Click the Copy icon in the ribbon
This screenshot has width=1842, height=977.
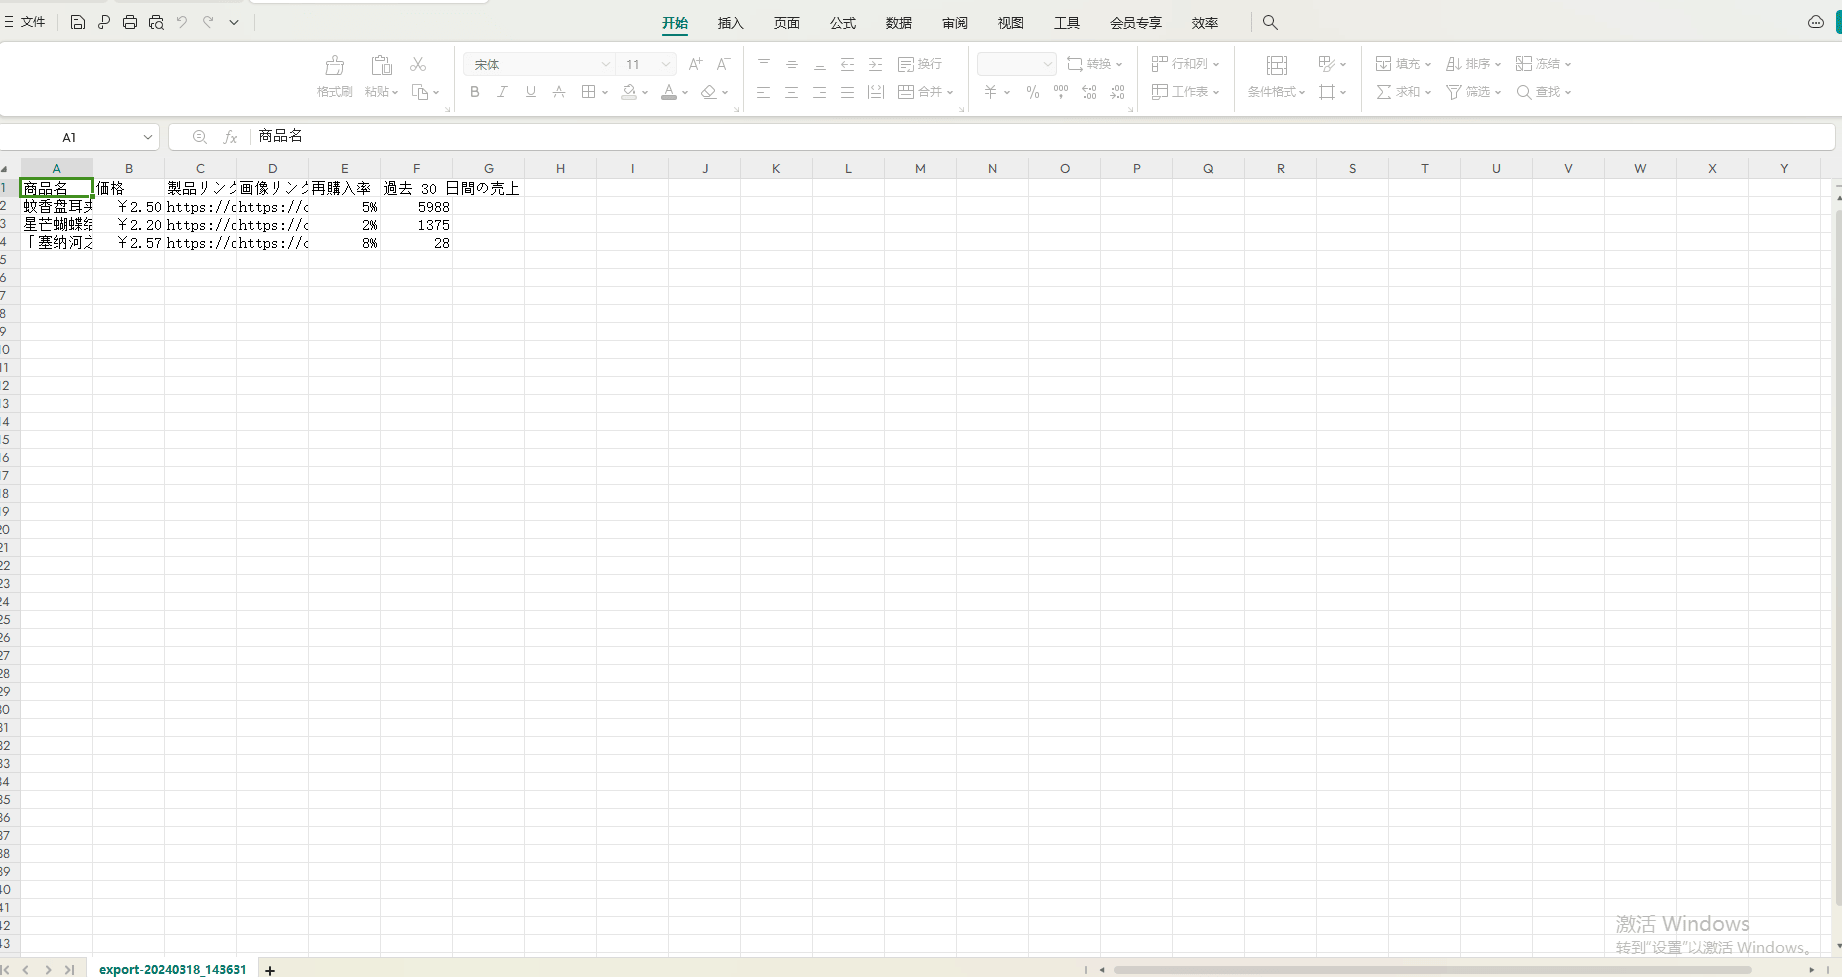click(x=421, y=92)
